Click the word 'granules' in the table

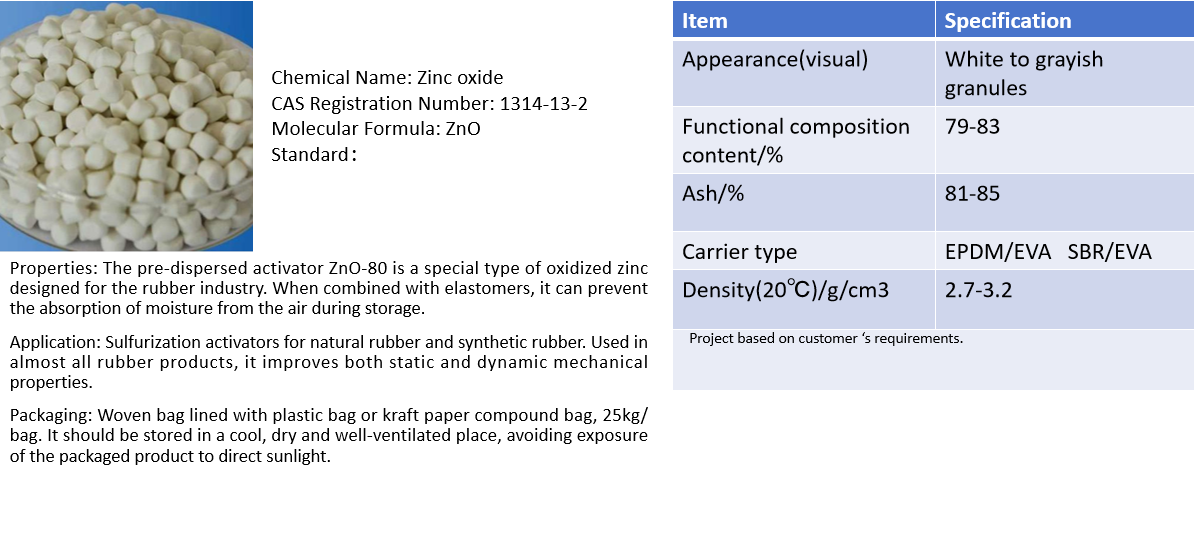(x=986, y=88)
